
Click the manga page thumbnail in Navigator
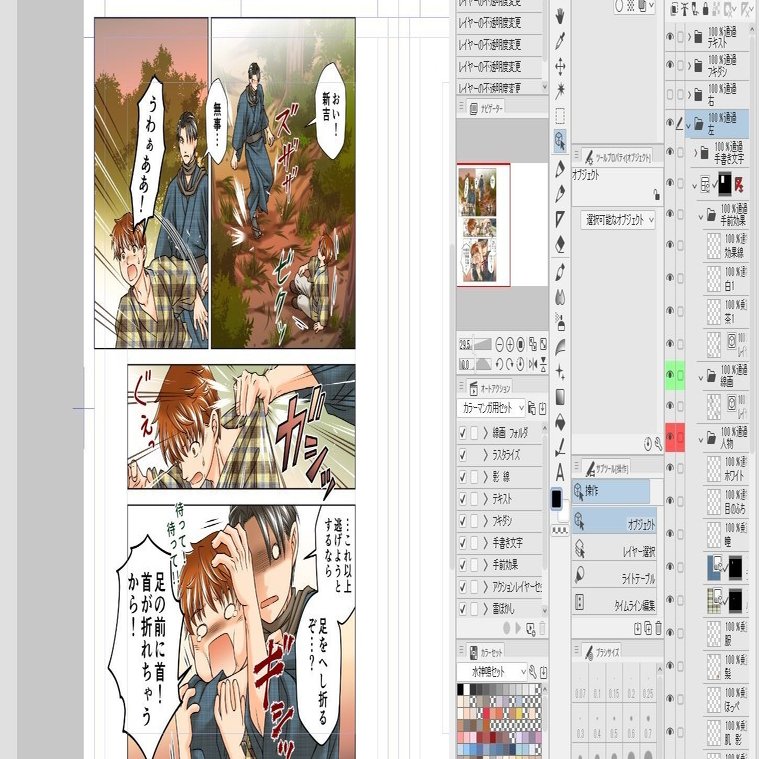(x=478, y=225)
